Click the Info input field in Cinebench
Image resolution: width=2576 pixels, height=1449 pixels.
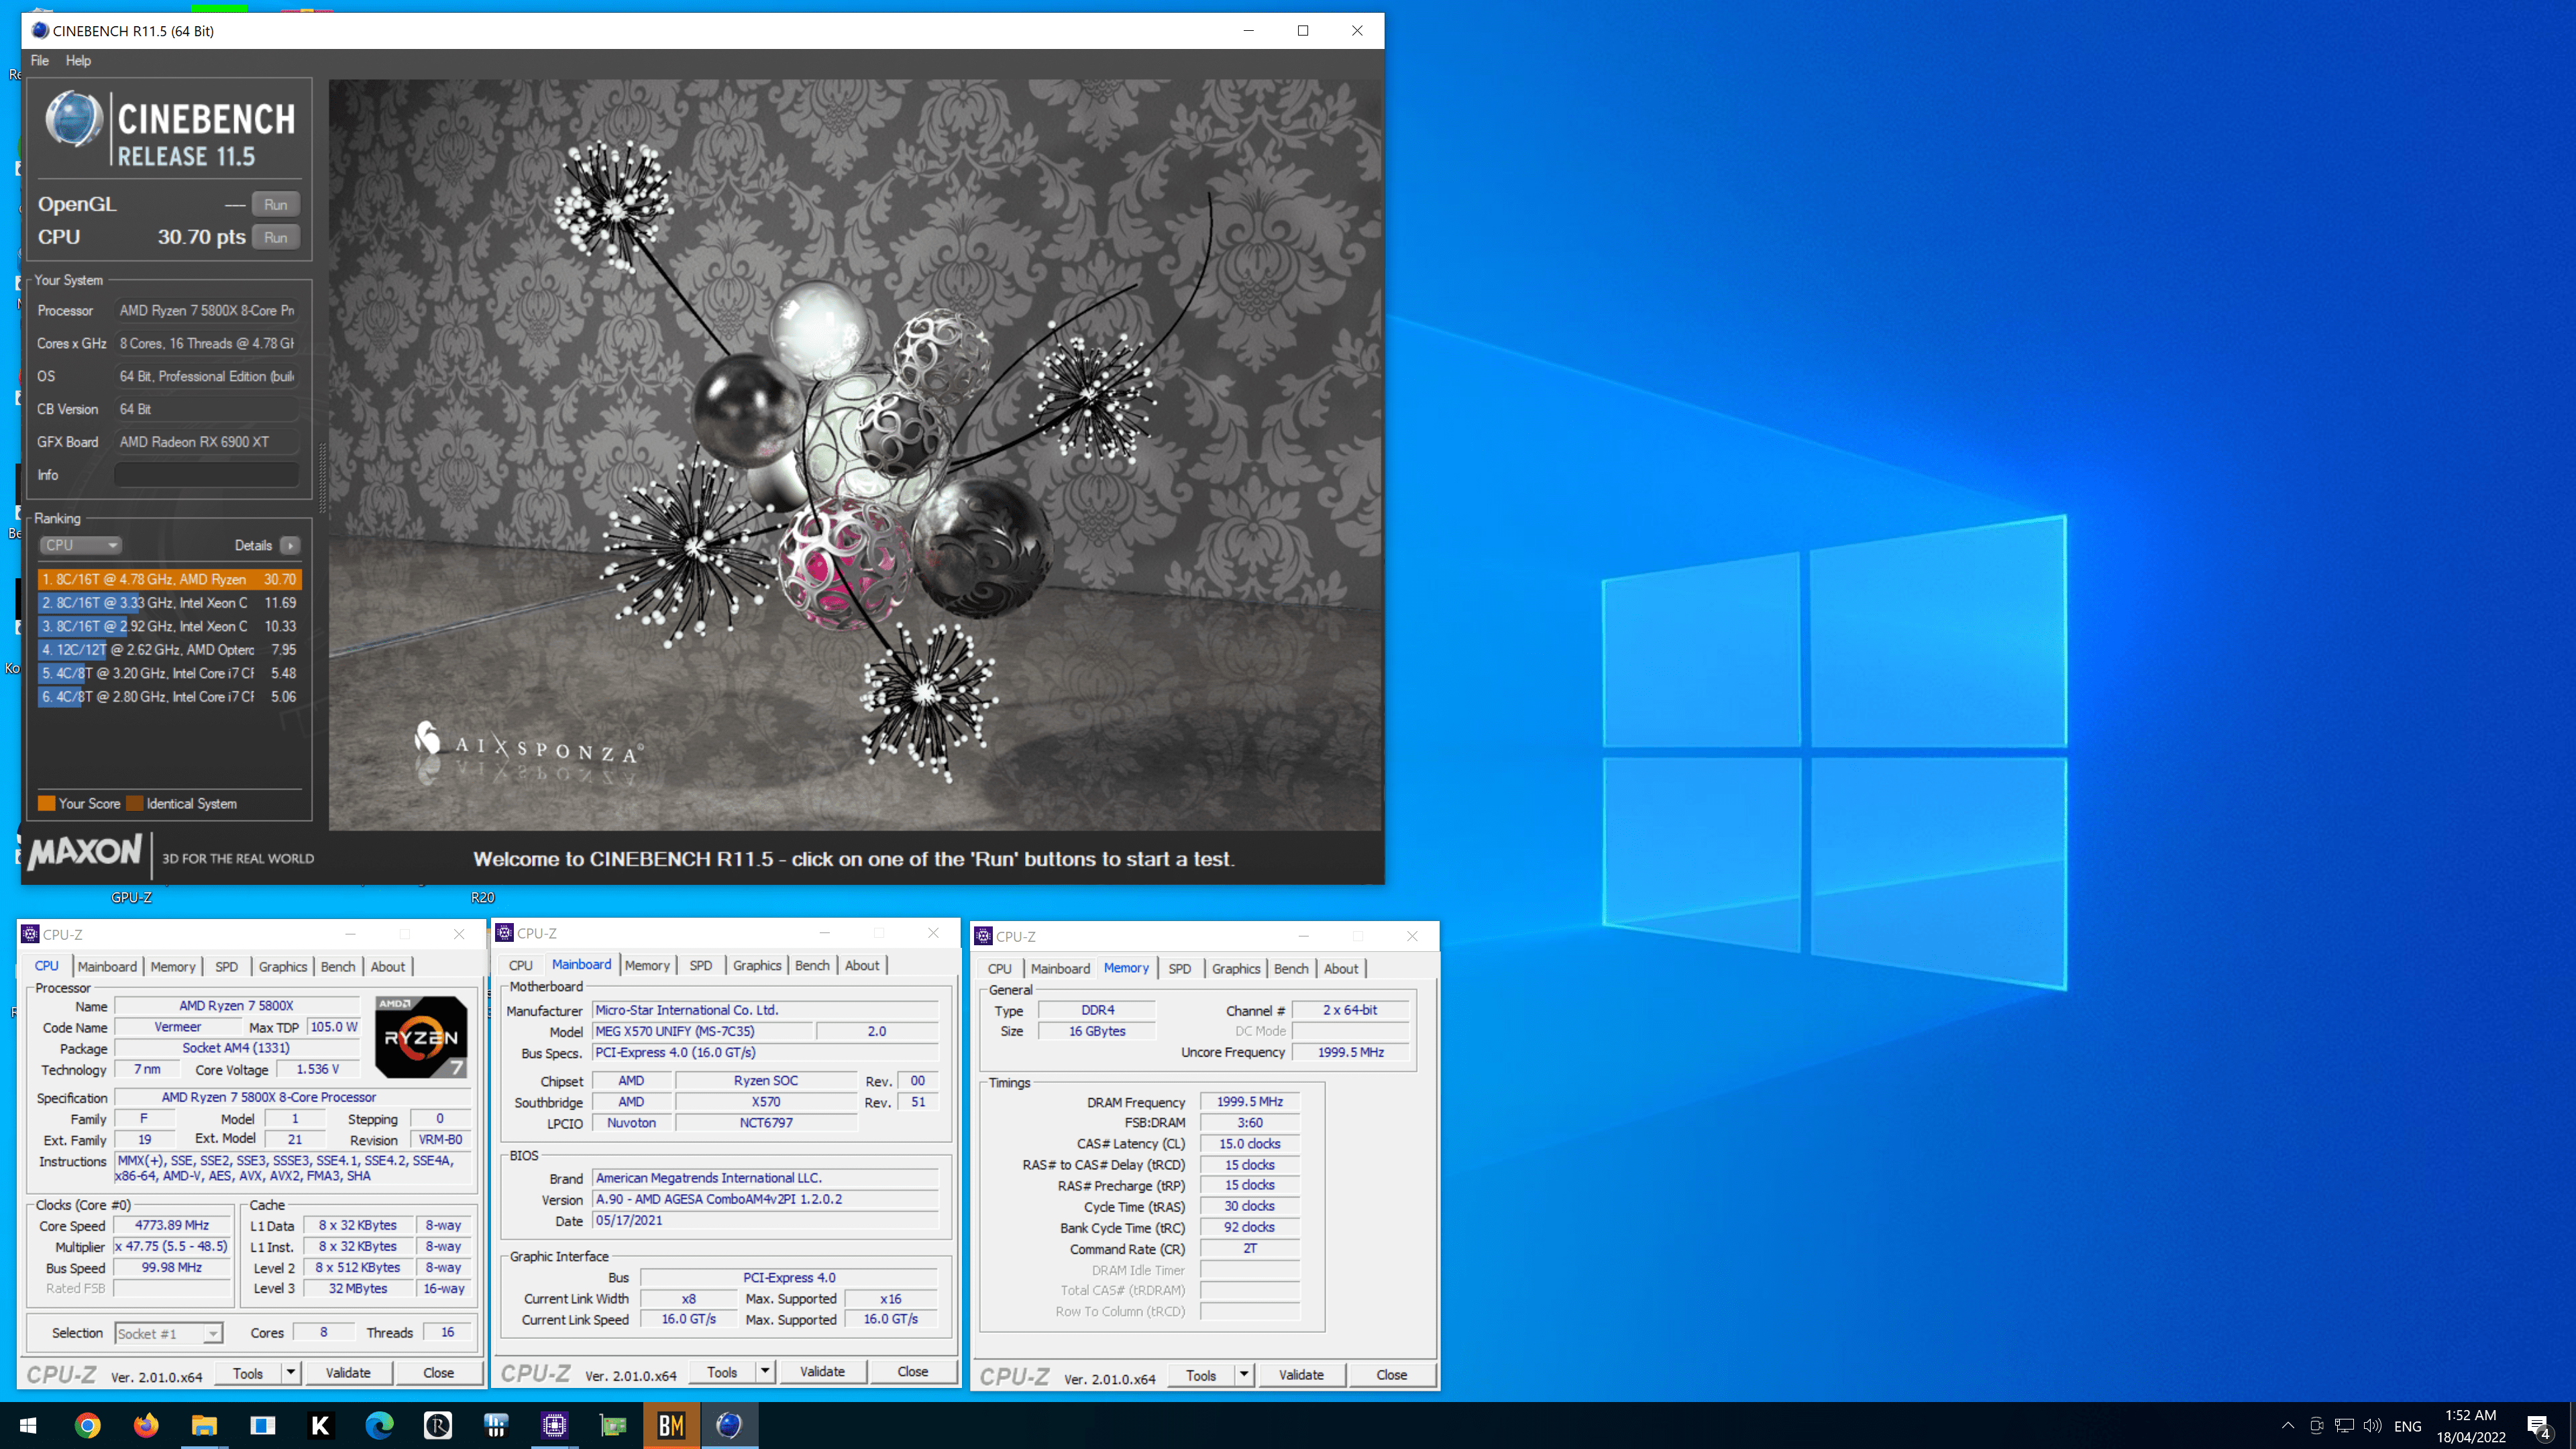(x=206, y=475)
